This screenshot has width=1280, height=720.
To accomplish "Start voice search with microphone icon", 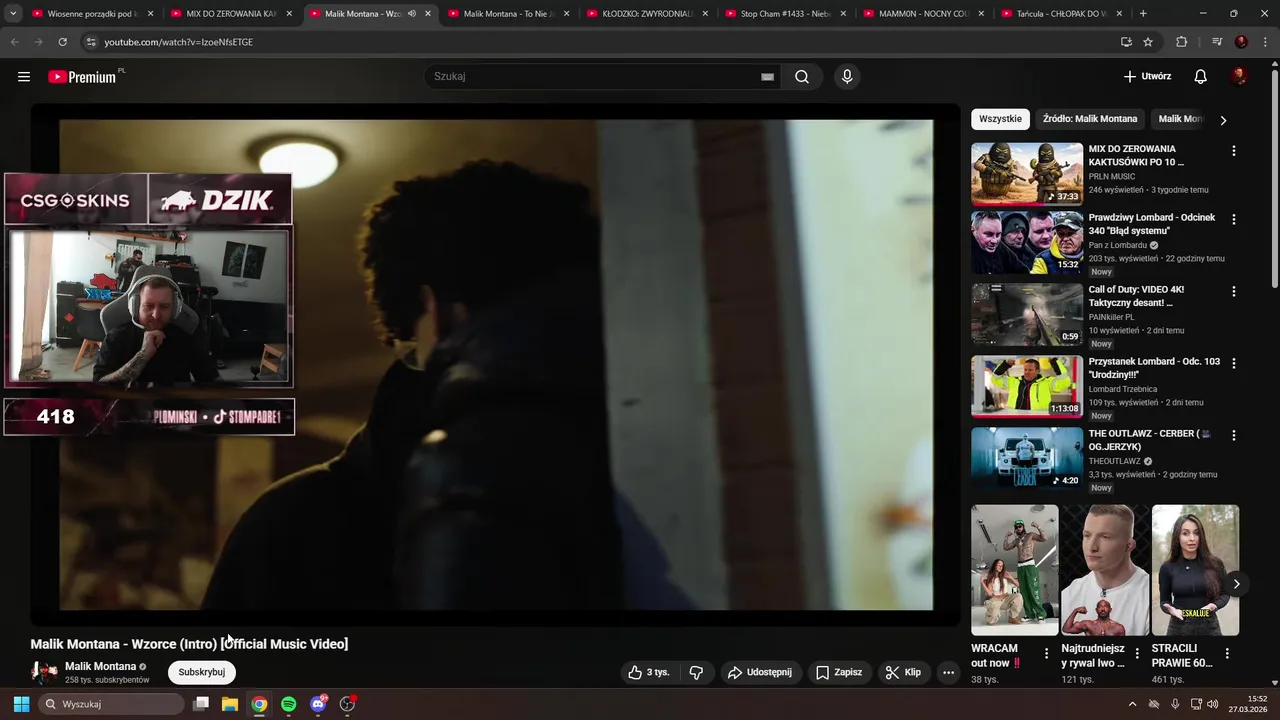I will click(847, 77).
